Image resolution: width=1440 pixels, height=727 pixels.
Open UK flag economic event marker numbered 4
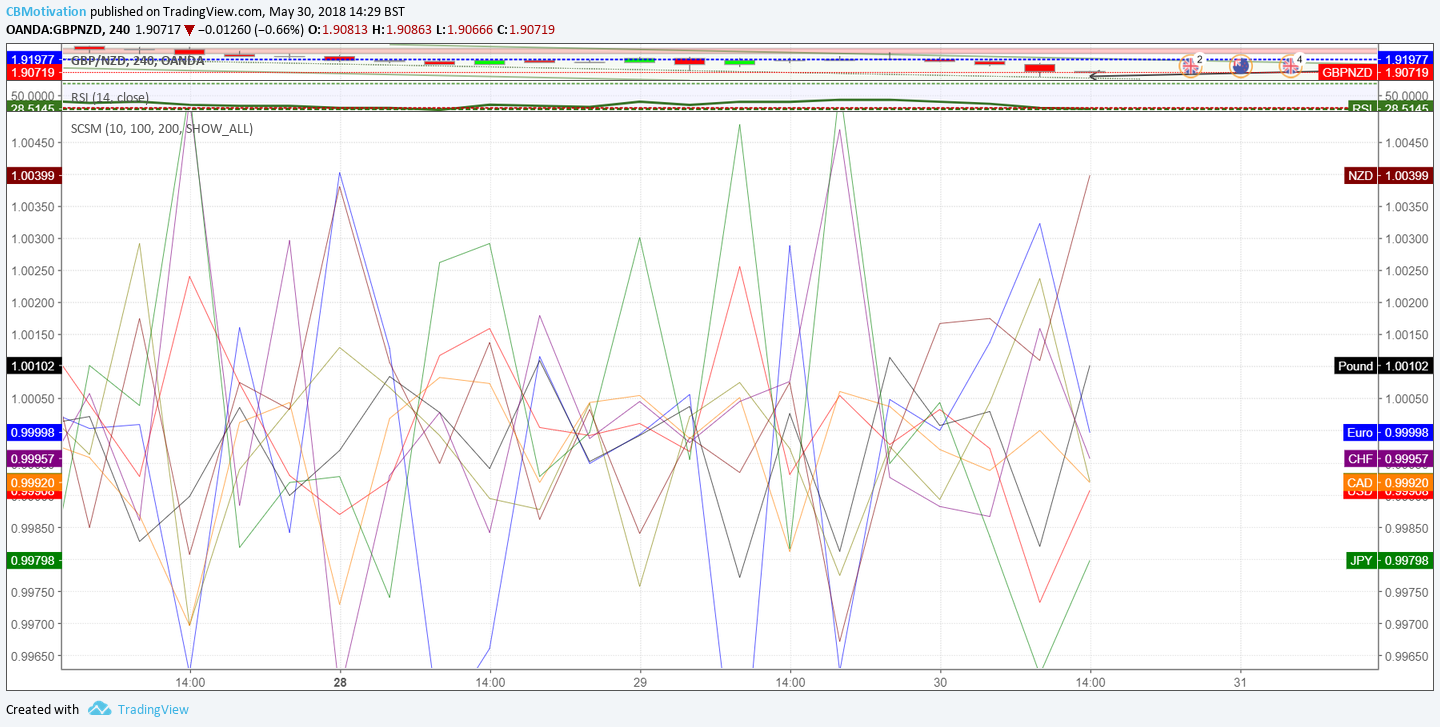click(1290, 65)
